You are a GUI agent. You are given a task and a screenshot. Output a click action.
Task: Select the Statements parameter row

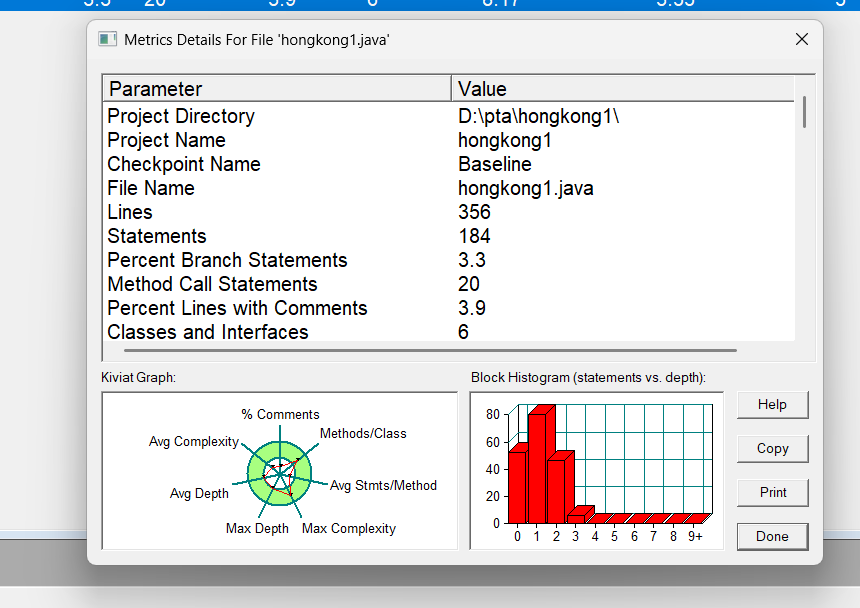pos(449,236)
